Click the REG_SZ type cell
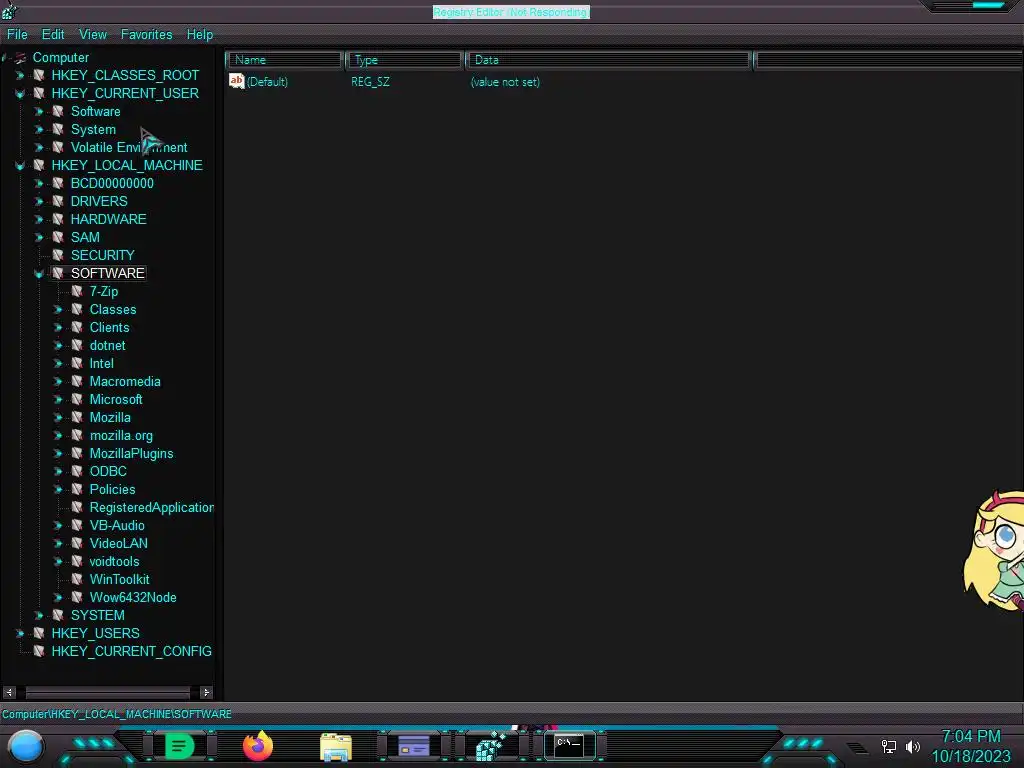Screen dimensions: 1024x768 click(x=370, y=82)
